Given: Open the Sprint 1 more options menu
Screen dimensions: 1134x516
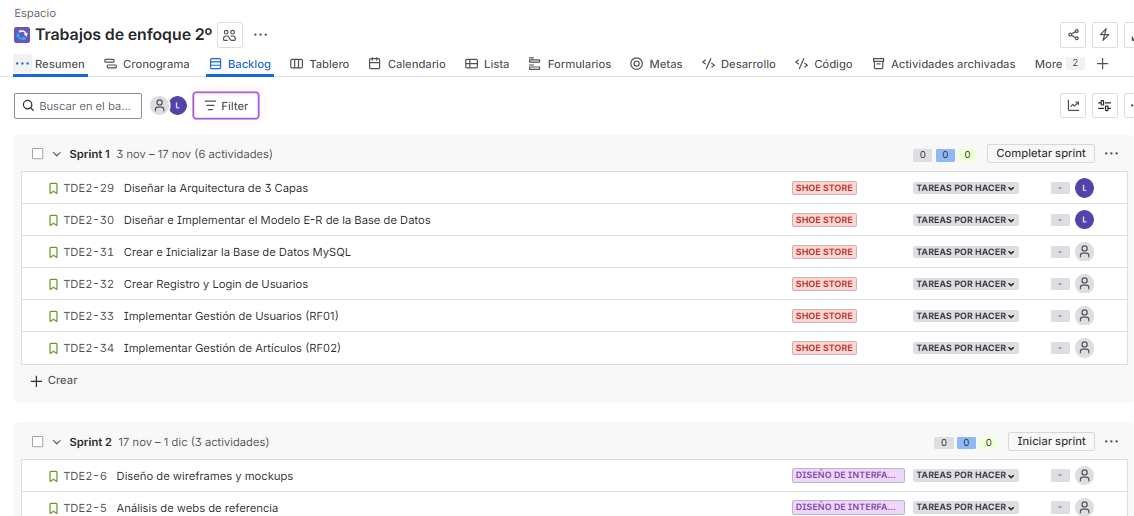Looking at the screenshot, I should [1112, 153].
